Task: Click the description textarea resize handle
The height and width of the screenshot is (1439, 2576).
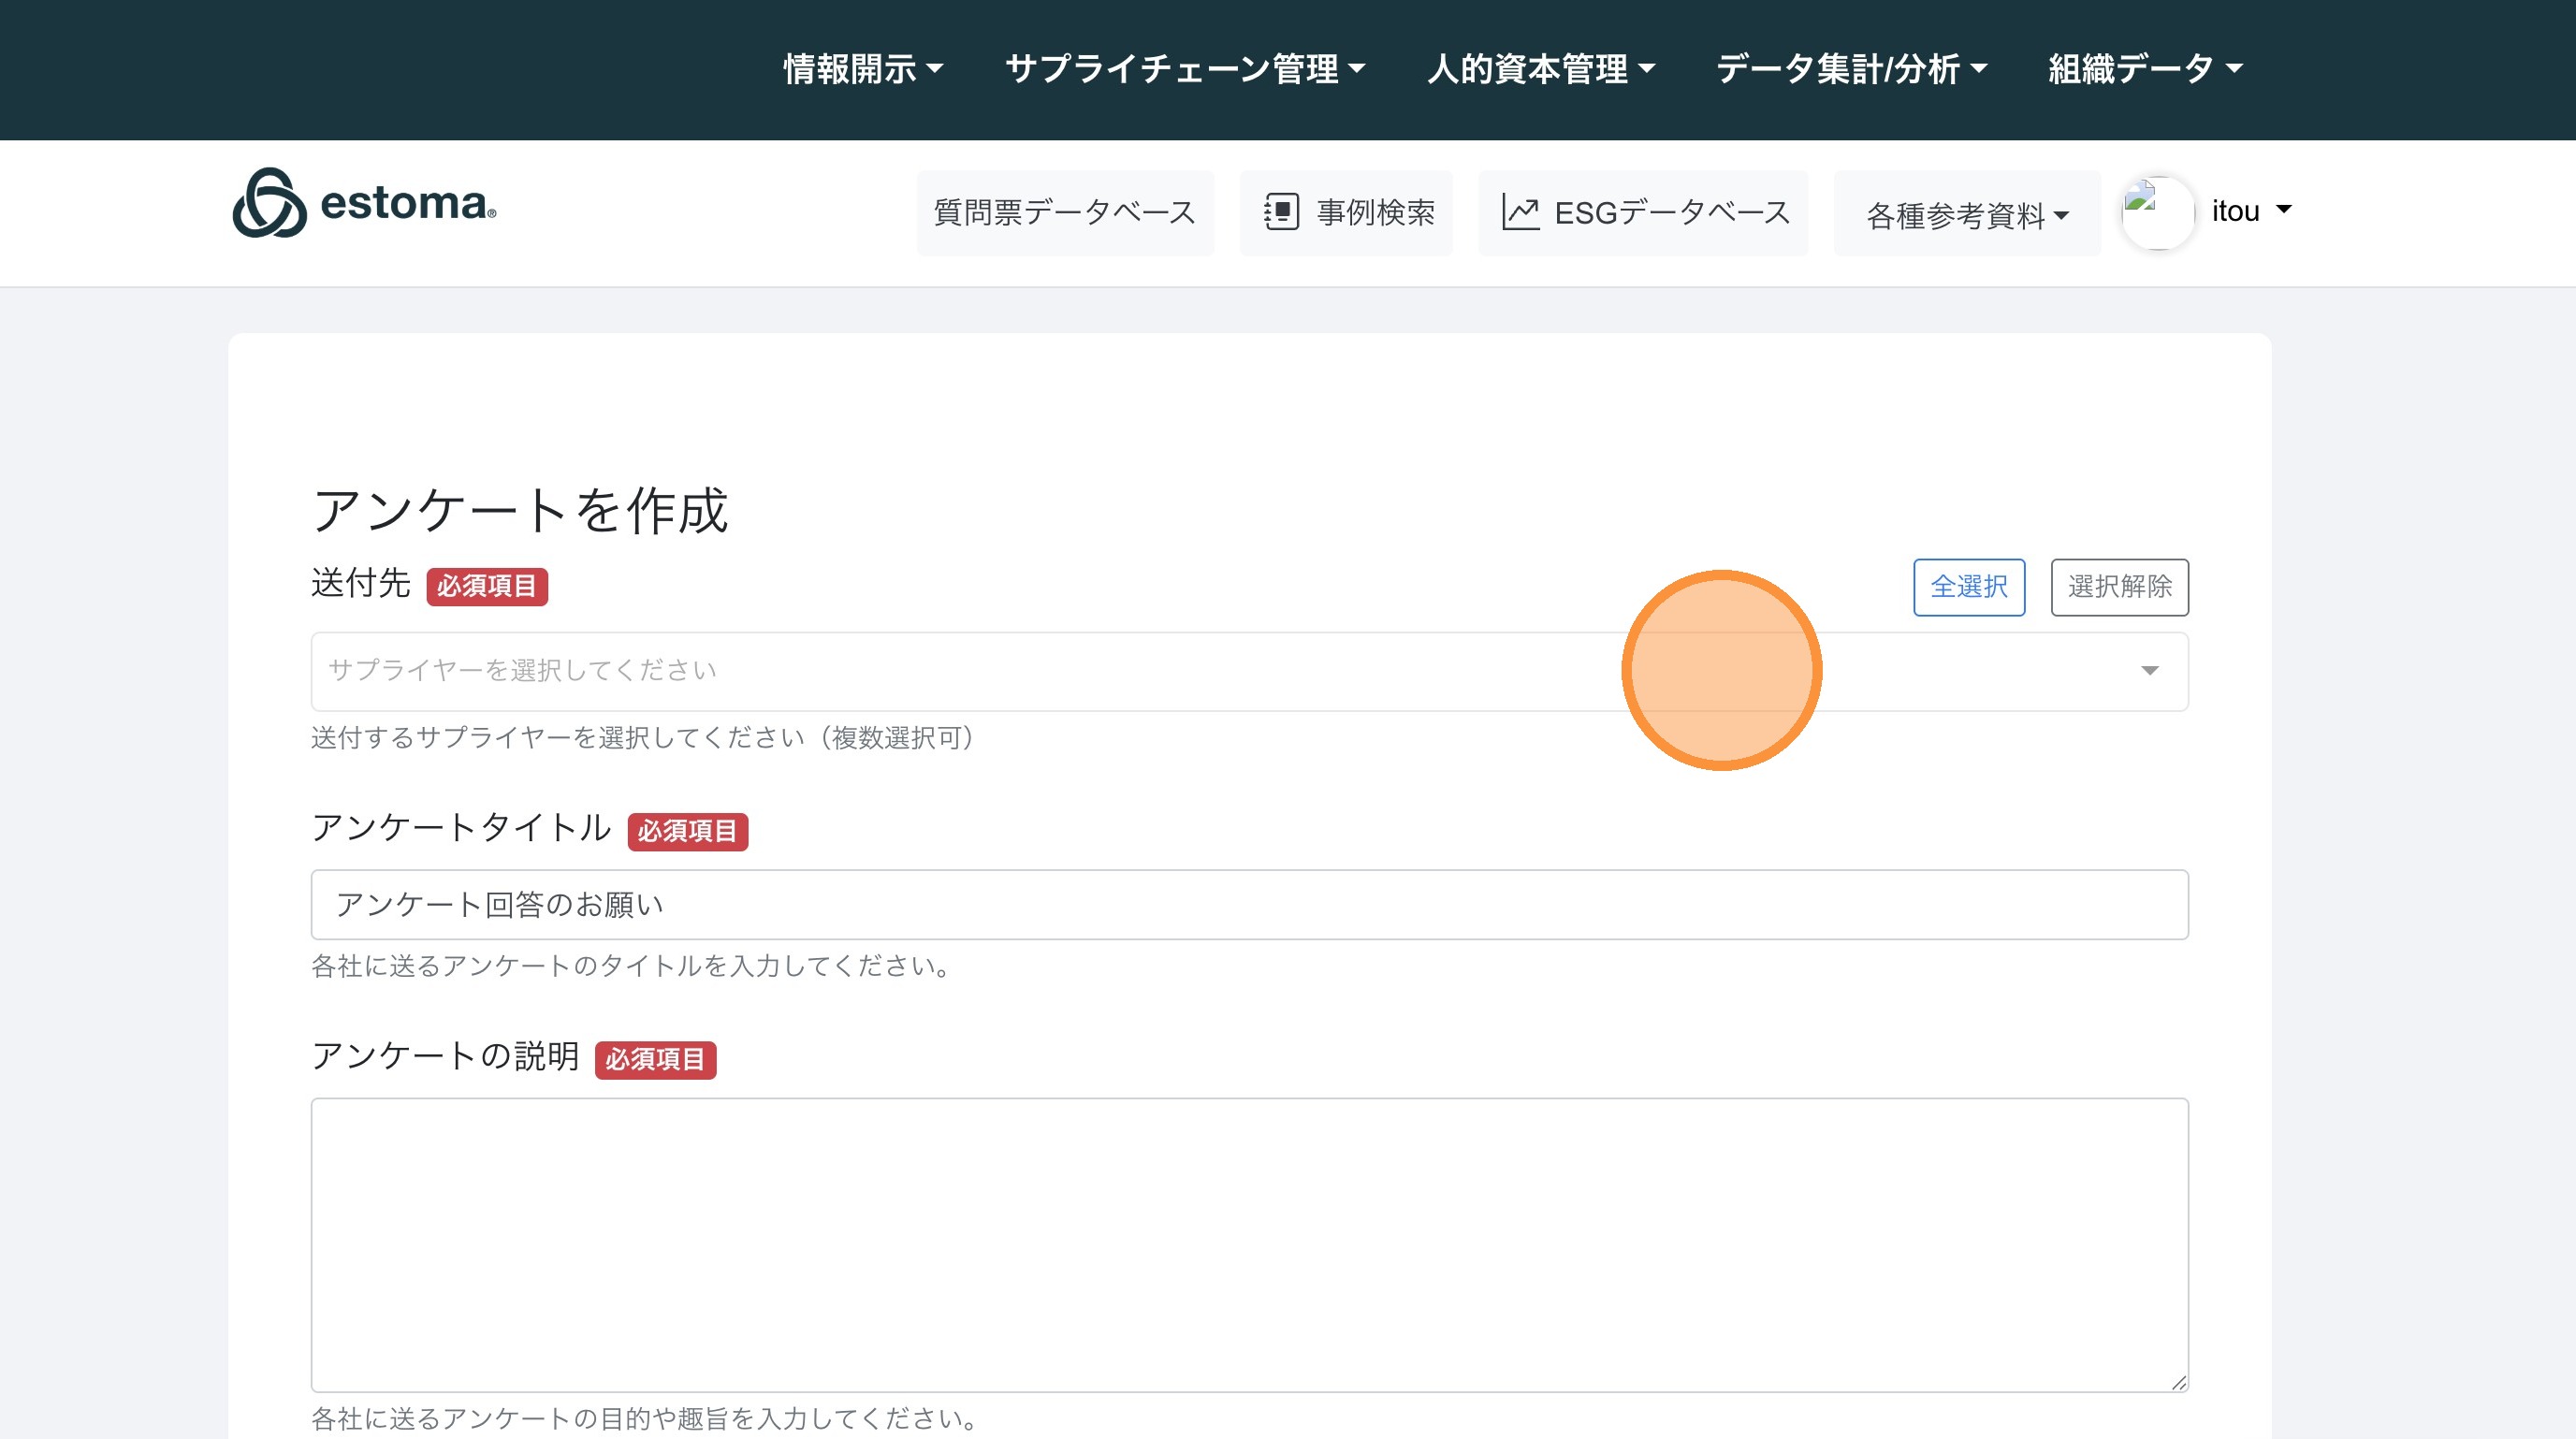Action: tap(2179, 1382)
